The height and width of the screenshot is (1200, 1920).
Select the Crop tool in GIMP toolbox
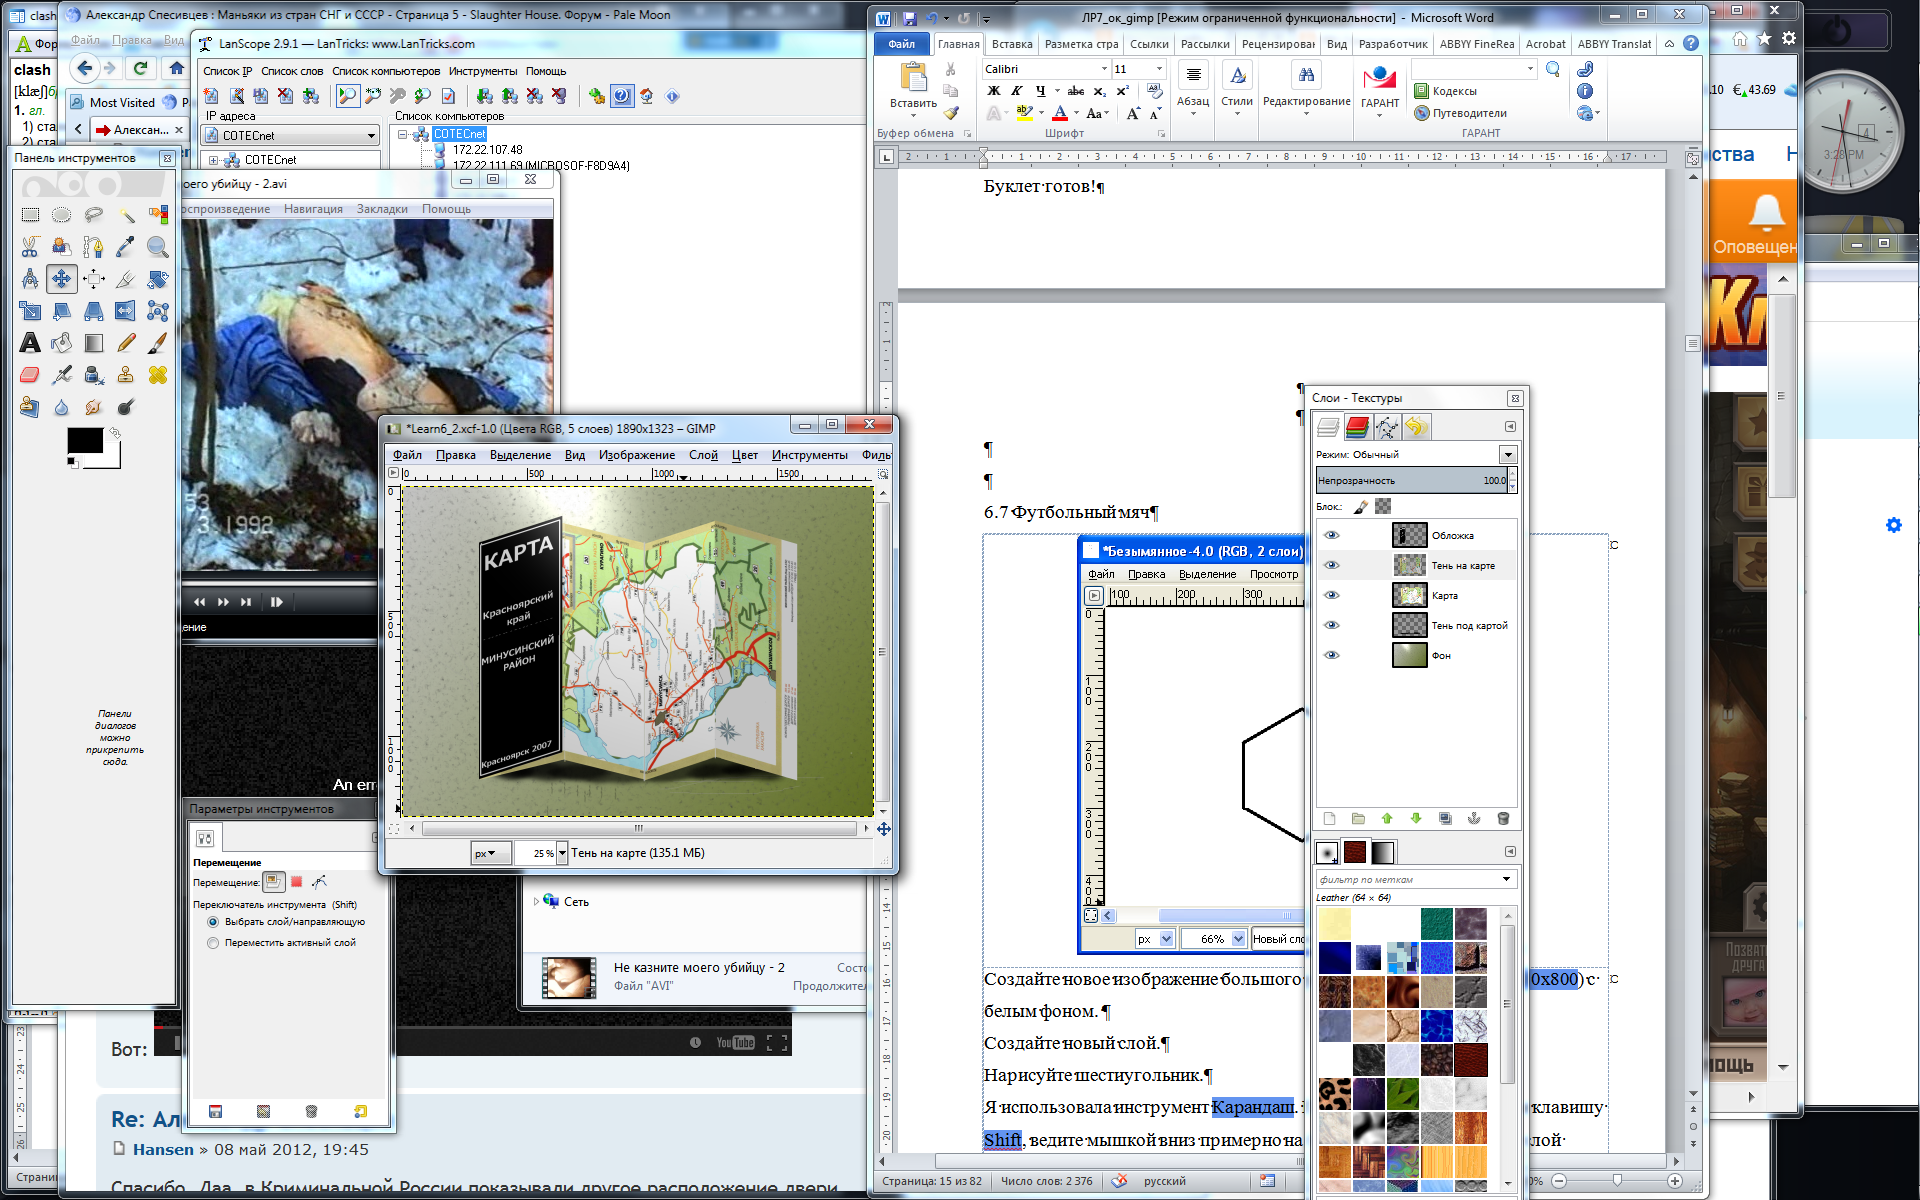[x=126, y=279]
